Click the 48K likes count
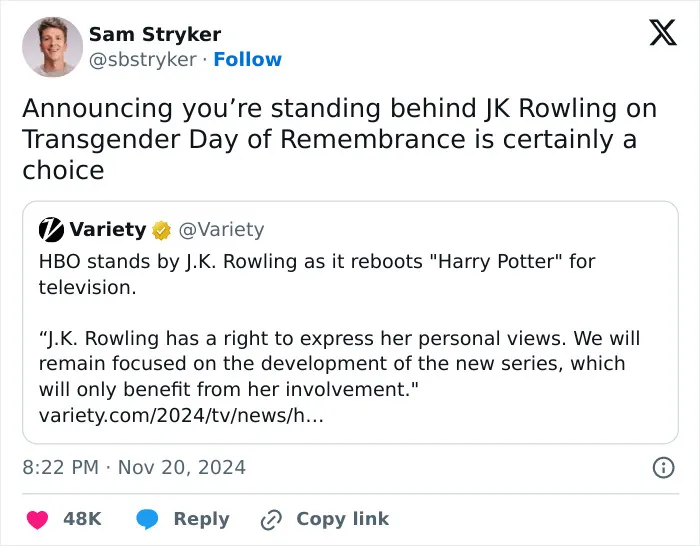 82,519
